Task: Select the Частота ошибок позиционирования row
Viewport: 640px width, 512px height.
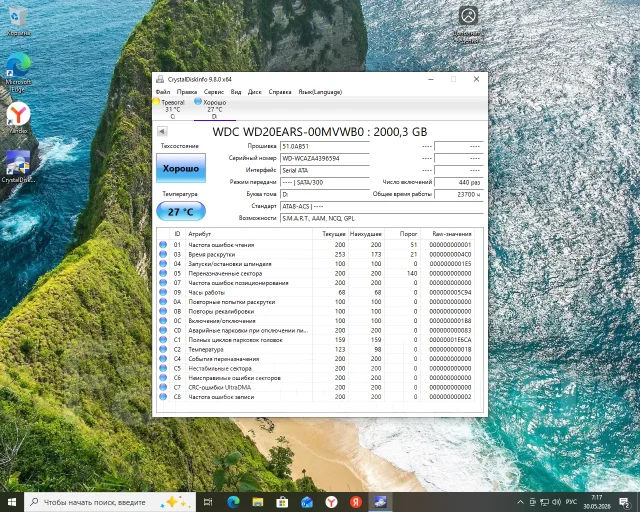Action: point(316,283)
